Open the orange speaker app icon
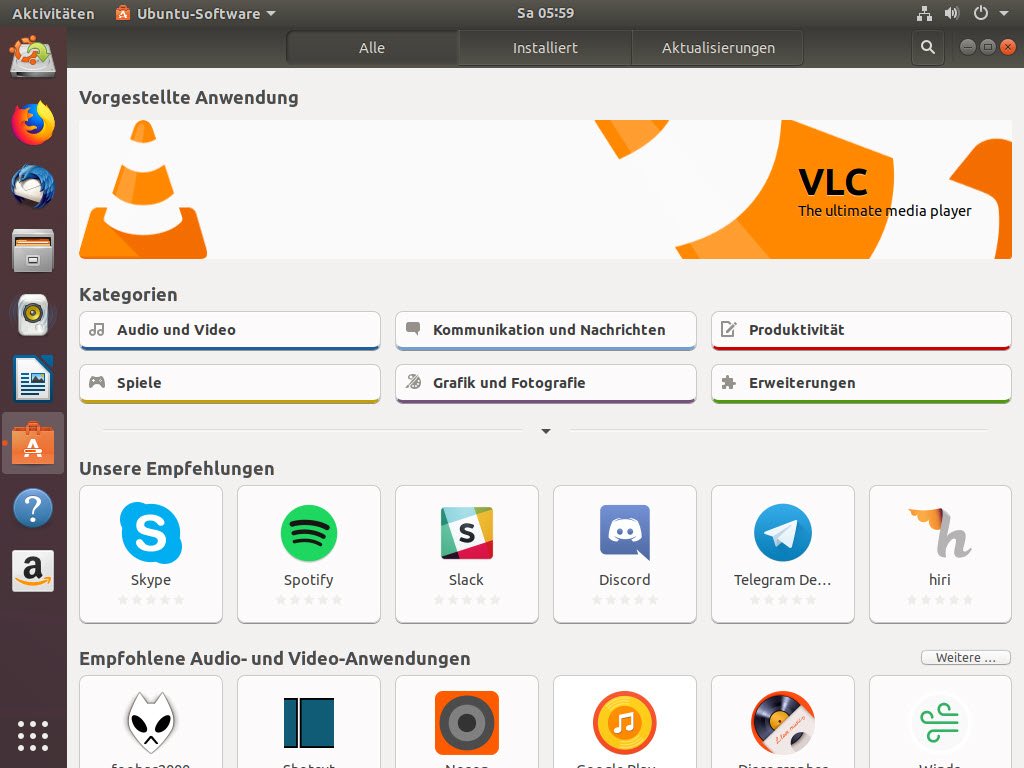Image resolution: width=1024 pixels, height=768 pixels. pyautogui.click(x=467, y=722)
